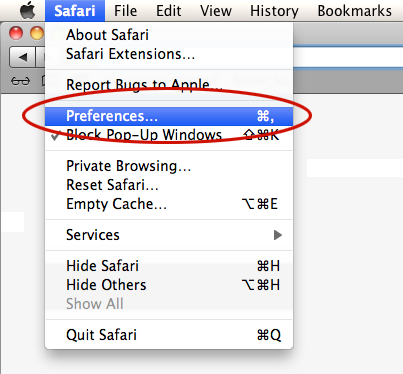Open the View menu
The width and height of the screenshot is (403, 374).
(x=216, y=11)
